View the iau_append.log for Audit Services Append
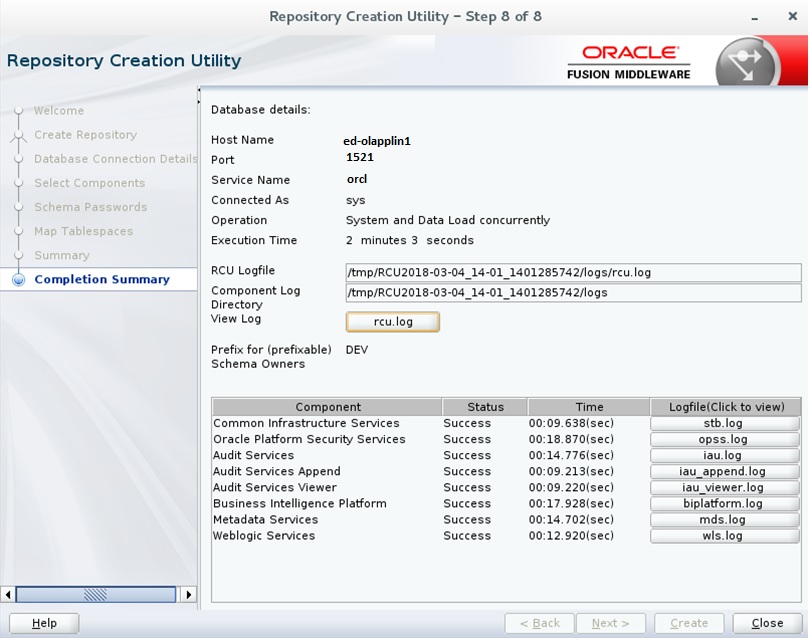Viewport: 809px width, 638px height. click(723, 471)
